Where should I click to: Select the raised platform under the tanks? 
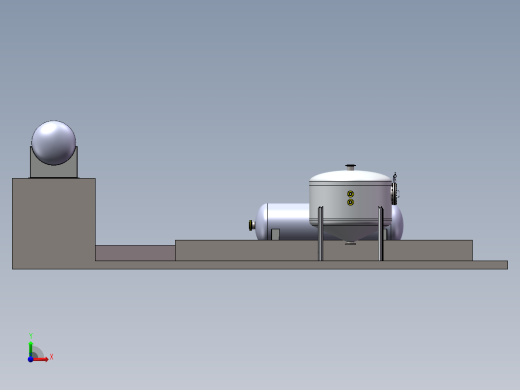(247, 251)
